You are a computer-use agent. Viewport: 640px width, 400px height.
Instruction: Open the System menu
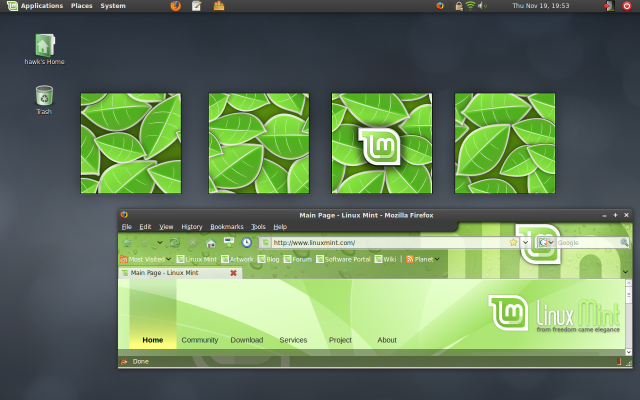[113, 6]
